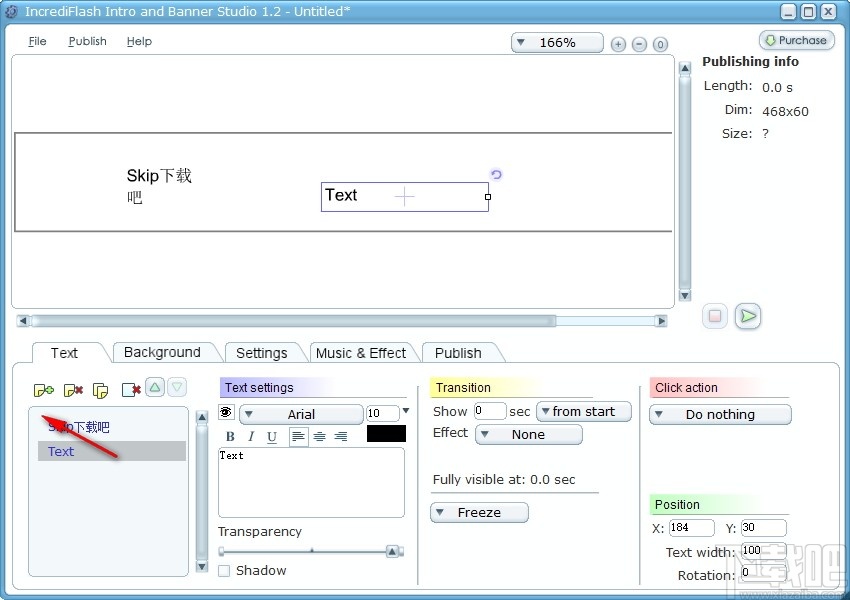The height and width of the screenshot is (600, 850).
Task: Reset zoom with the zero icon
Action: click(660, 44)
